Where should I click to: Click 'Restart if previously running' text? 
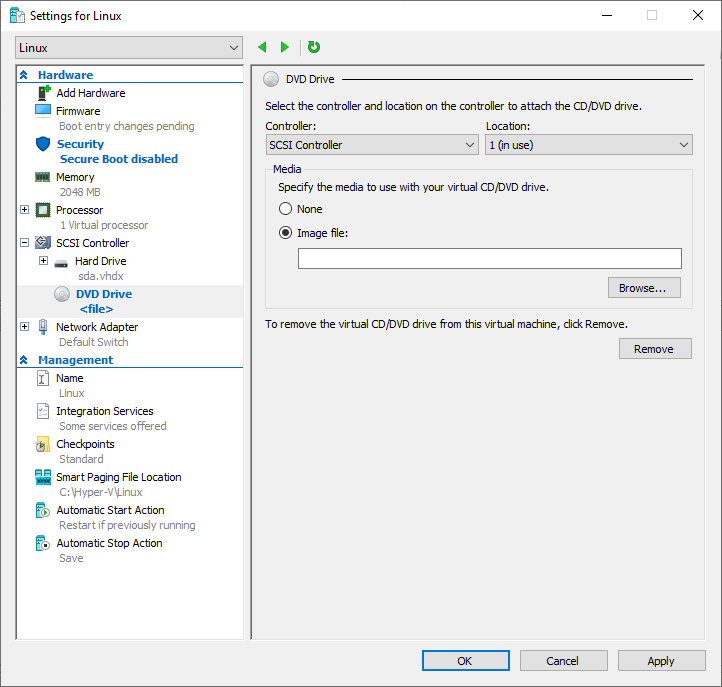[127, 525]
